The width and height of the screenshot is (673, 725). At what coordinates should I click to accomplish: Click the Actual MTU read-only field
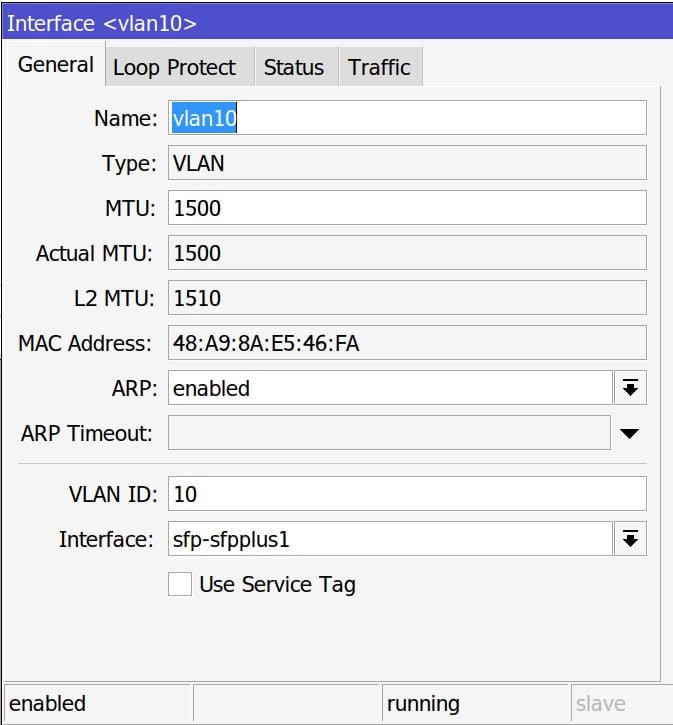[406, 253]
